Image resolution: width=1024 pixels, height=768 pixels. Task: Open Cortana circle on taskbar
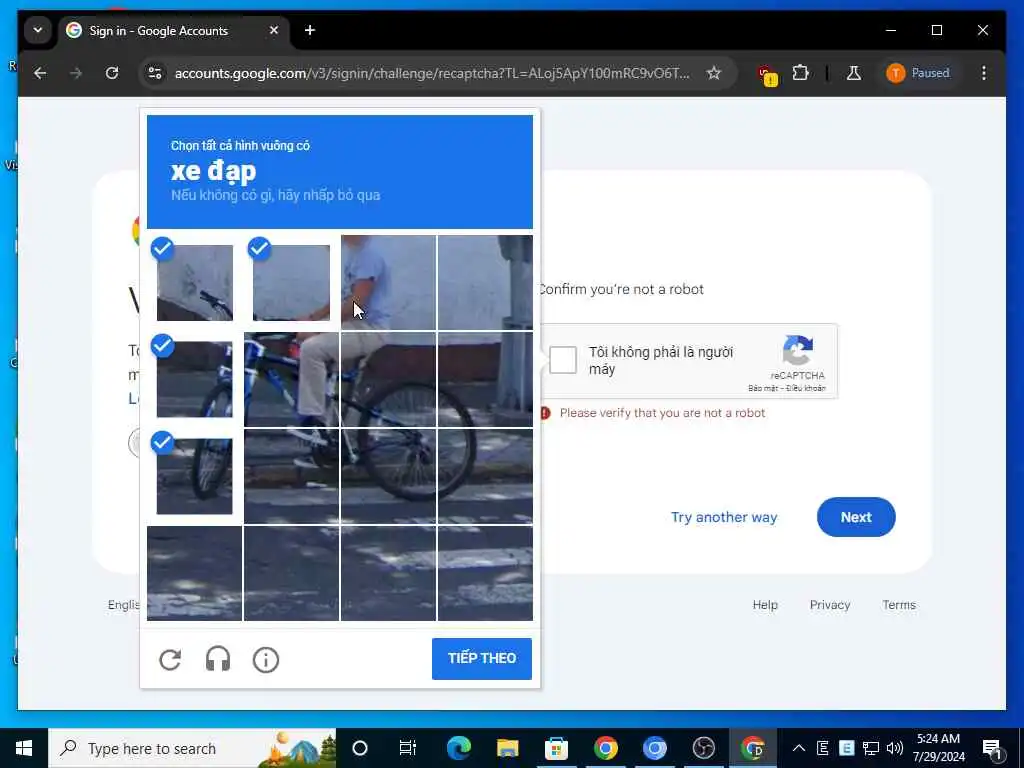tap(360, 748)
